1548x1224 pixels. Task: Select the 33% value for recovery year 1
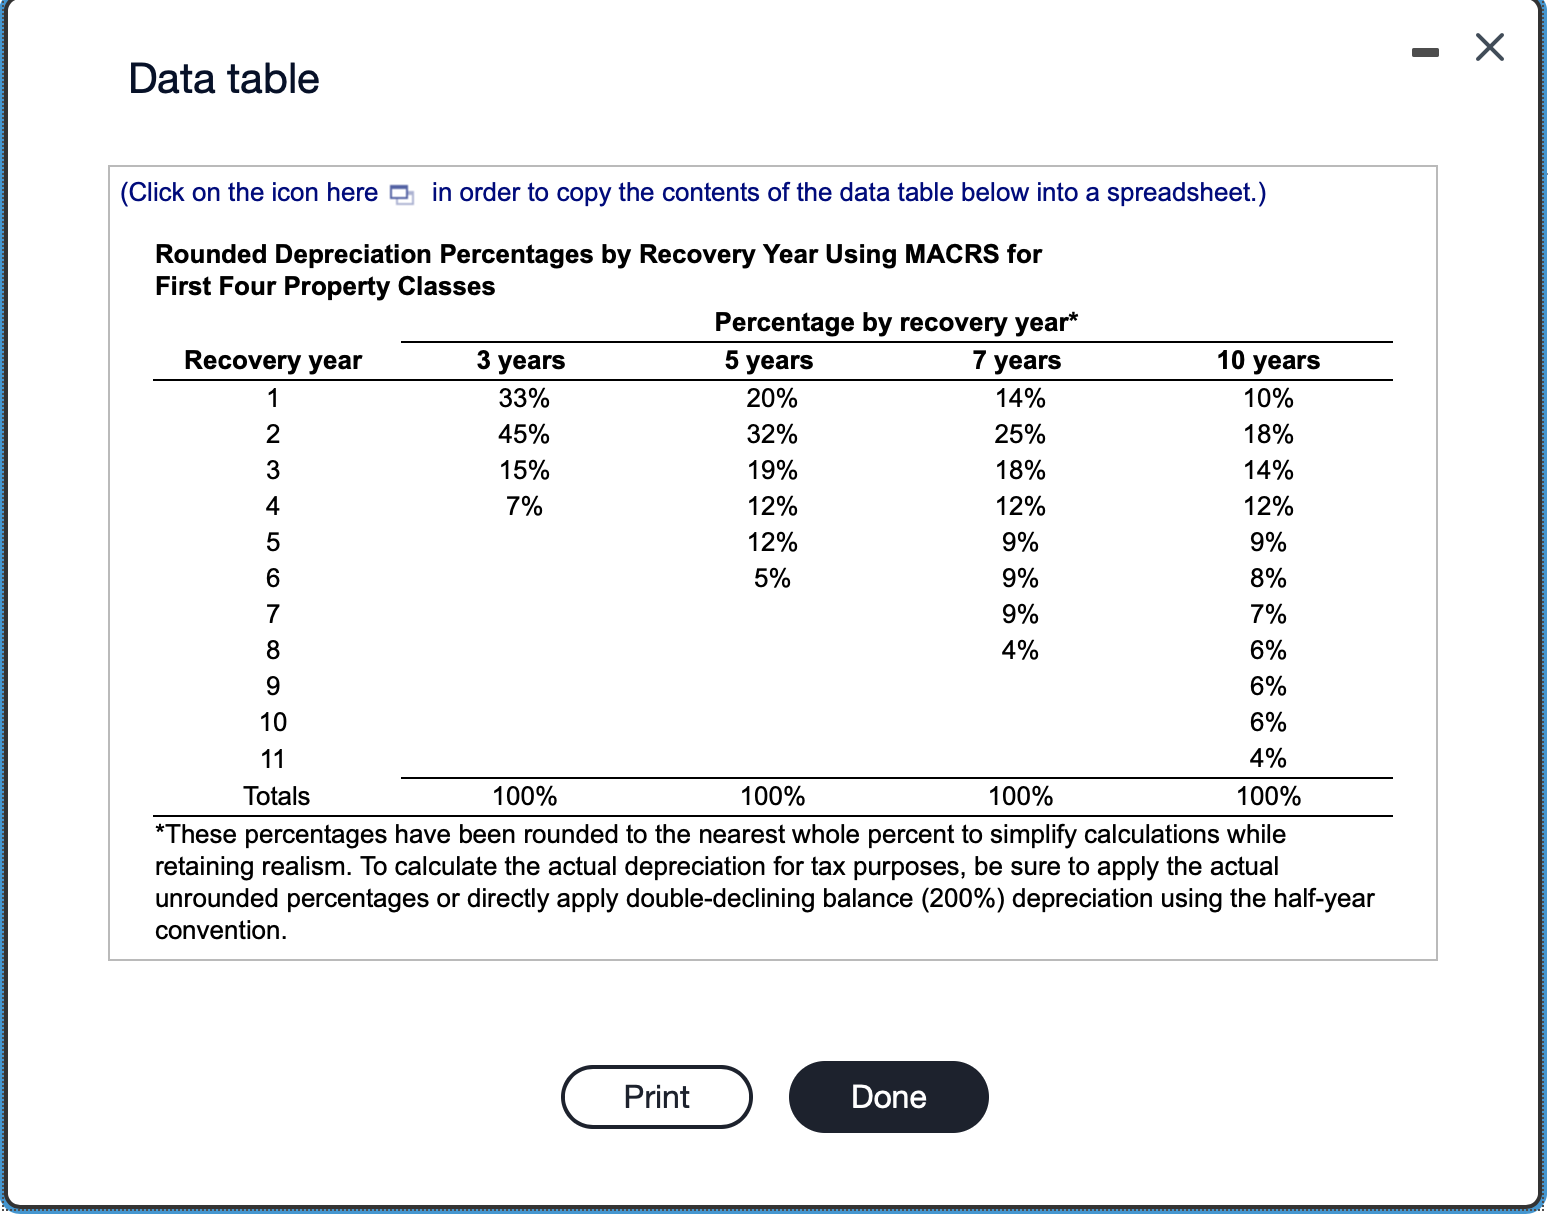click(x=521, y=397)
